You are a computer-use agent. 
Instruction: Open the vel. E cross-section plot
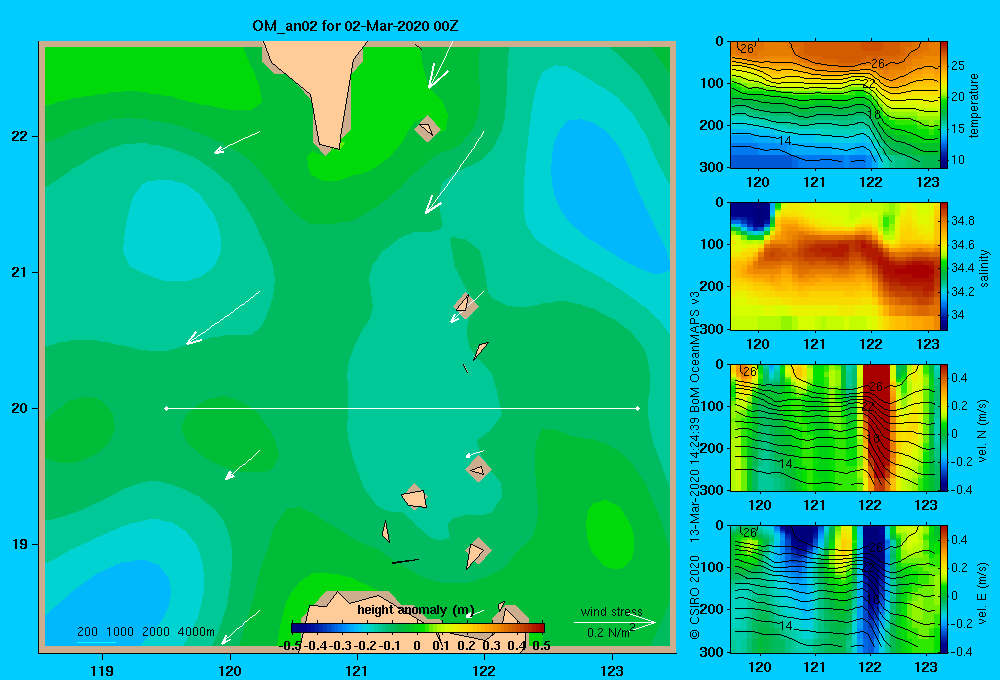click(x=835, y=589)
